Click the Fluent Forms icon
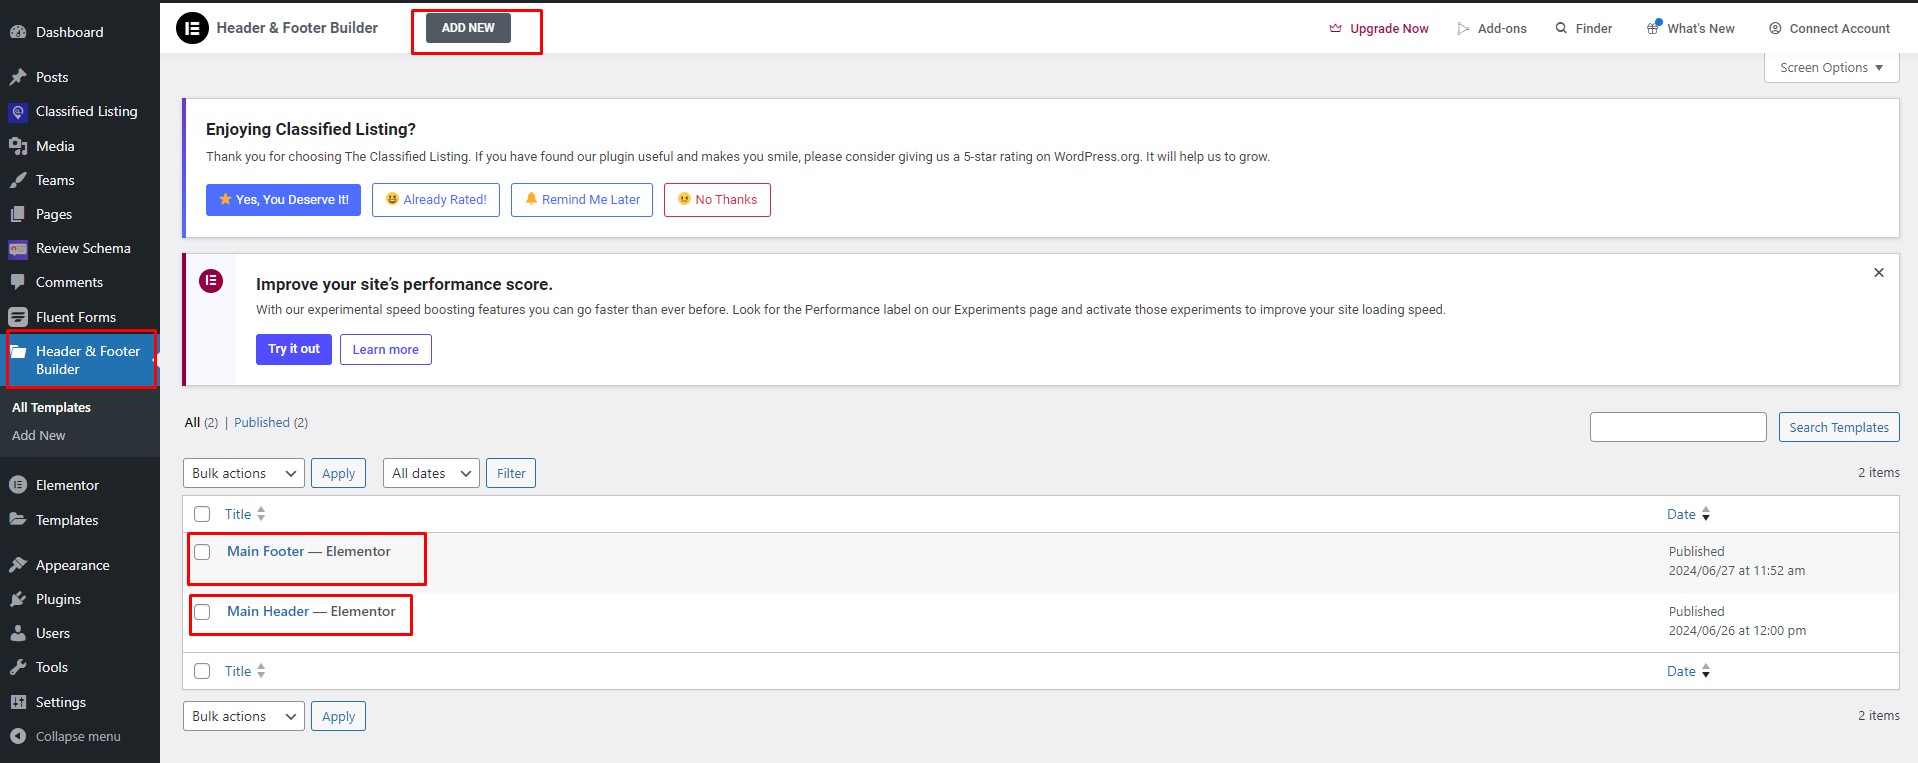The width and height of the screenshot is (1918, 763). point(18,317)
